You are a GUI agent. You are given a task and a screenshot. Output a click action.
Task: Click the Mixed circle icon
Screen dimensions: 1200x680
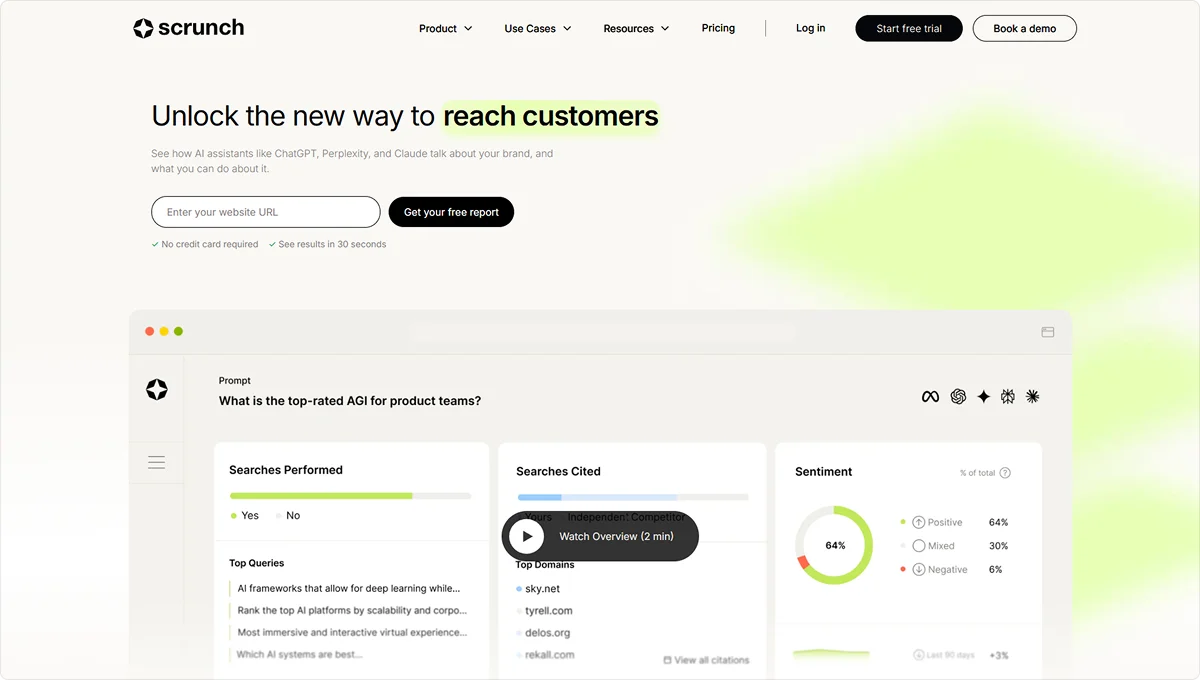[919, 546]
